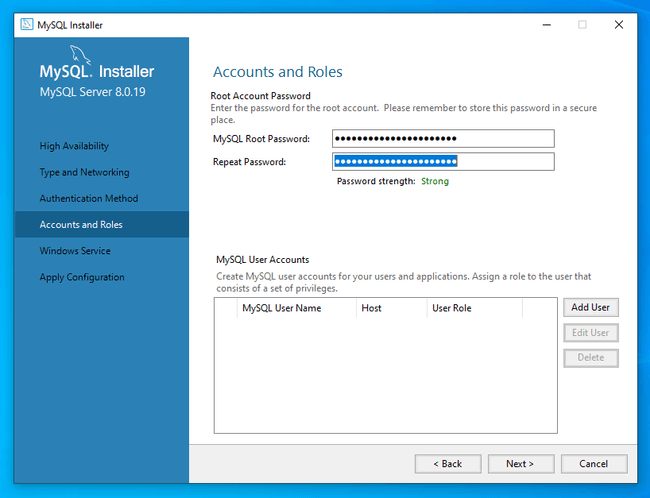Jump to the Windows Service step
Image resolution: width=650 pixels, height=498 pixels.
click(x=75, y=251)
